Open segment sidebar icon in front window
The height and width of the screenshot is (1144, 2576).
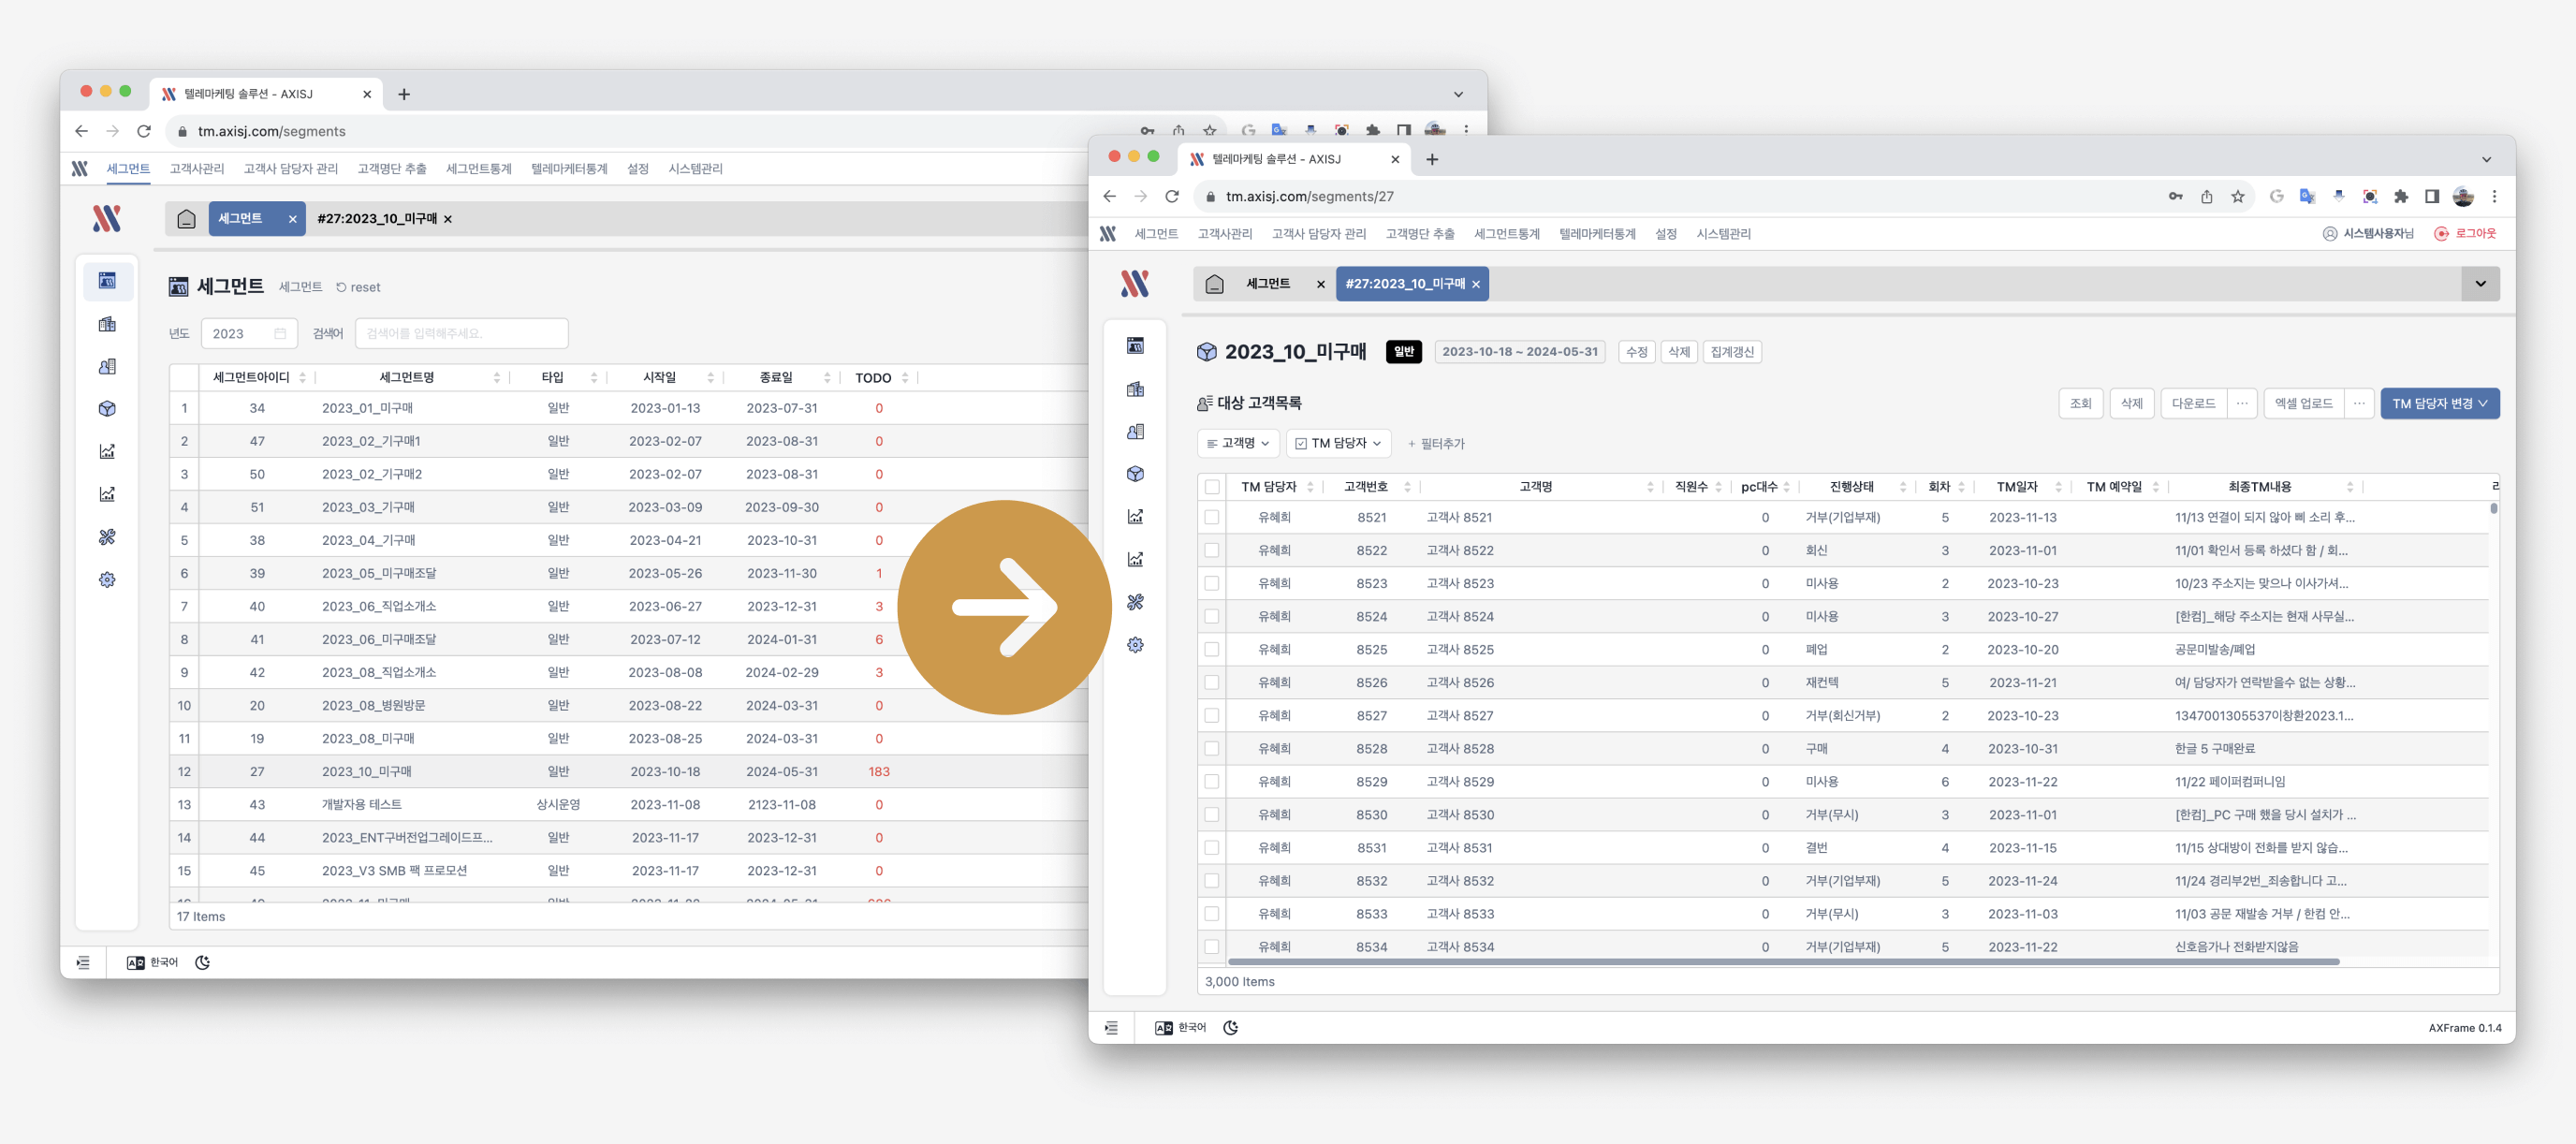[1135, 346]
